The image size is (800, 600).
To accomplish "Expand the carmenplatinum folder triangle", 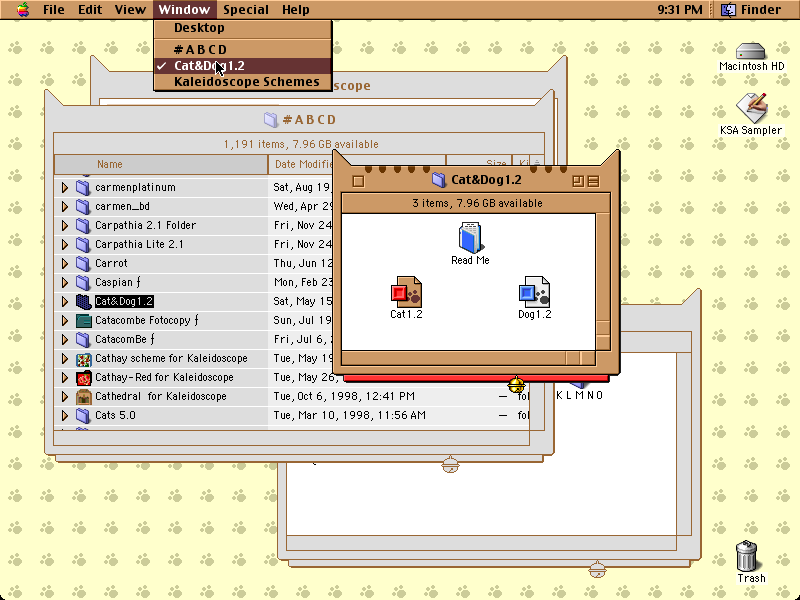I will [x=65, y=187].
